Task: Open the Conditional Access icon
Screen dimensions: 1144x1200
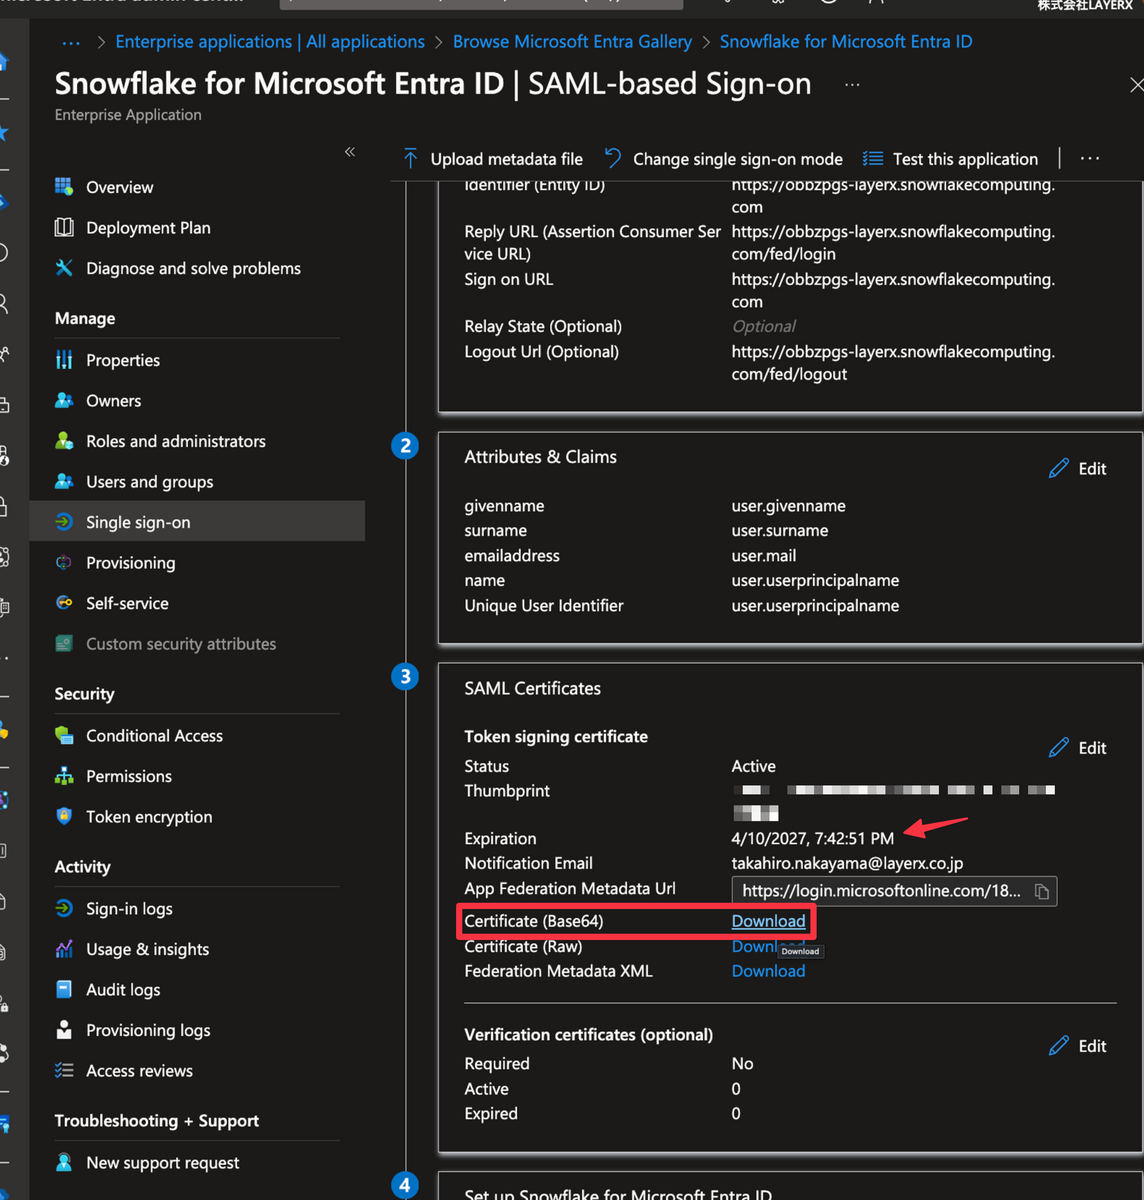Action: click(x=64, y=735)
